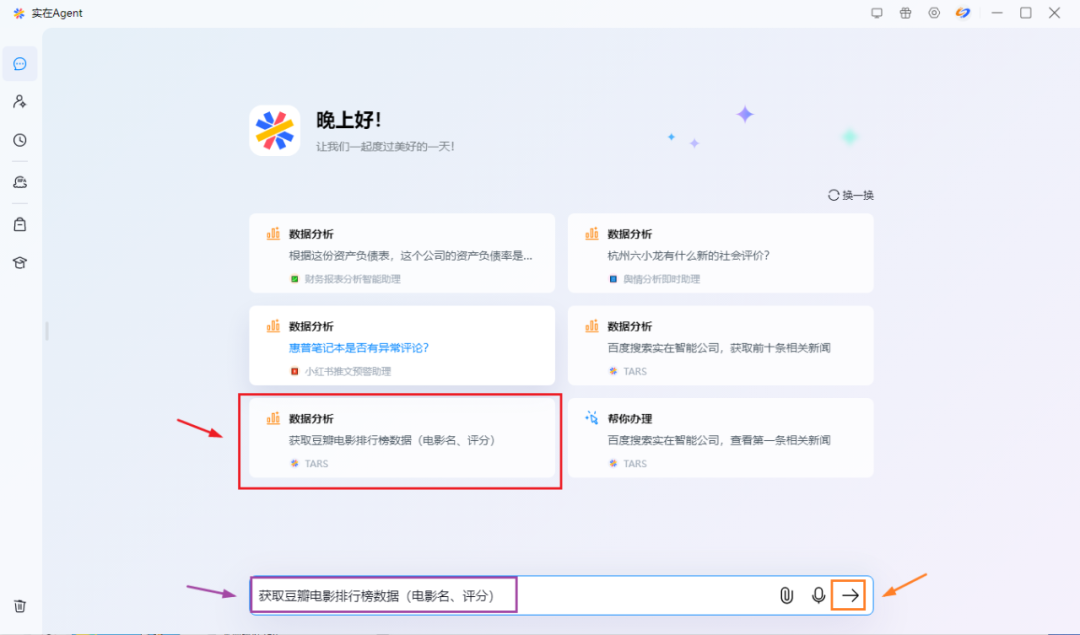
Task: Open the gift icon in the title bar
Action: 904,13
